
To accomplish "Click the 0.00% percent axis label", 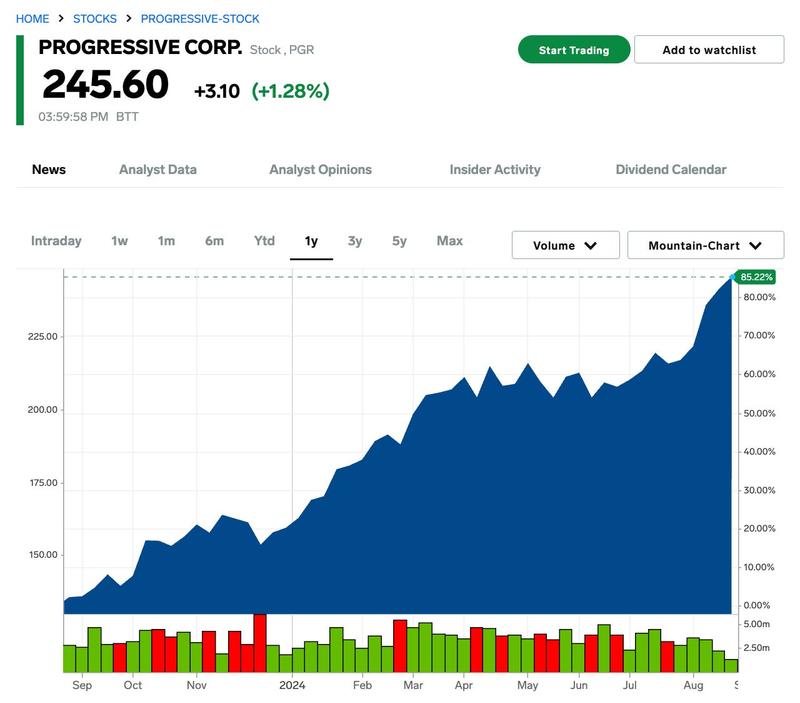I will click(x=757, y=606).
